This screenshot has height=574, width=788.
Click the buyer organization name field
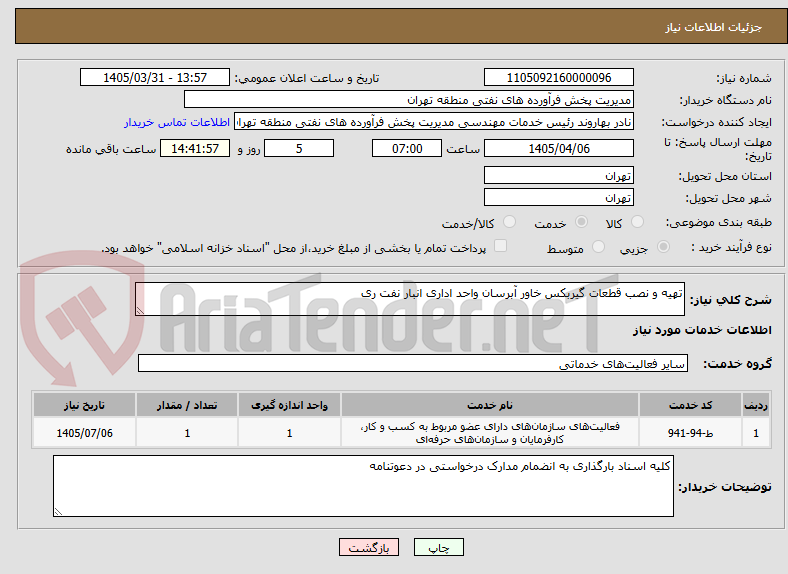coord(409,100)
